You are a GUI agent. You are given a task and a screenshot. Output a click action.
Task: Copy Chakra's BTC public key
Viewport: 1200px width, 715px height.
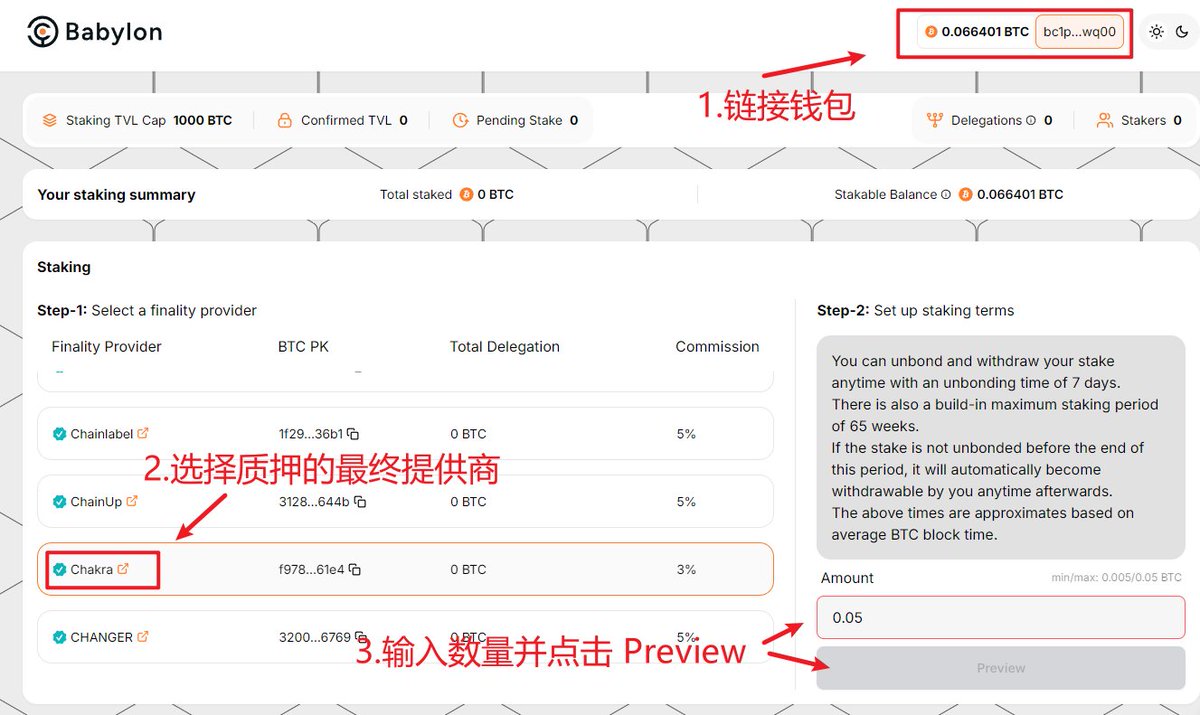(354, 569)
